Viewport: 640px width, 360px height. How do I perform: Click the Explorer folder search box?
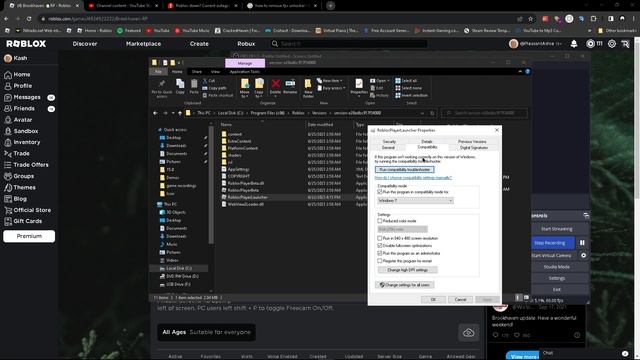tap(485, 113)
